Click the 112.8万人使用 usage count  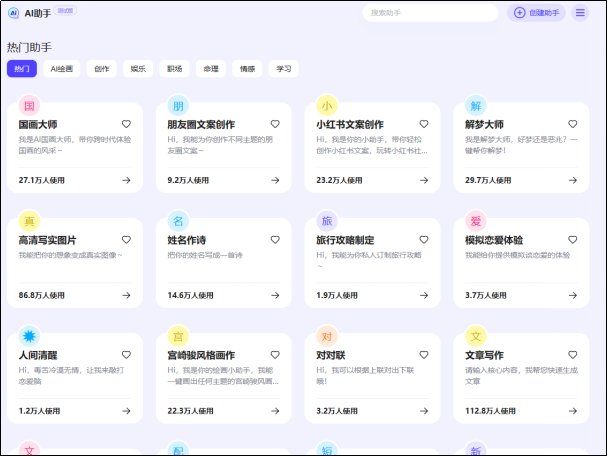click(x=490, y=411)
